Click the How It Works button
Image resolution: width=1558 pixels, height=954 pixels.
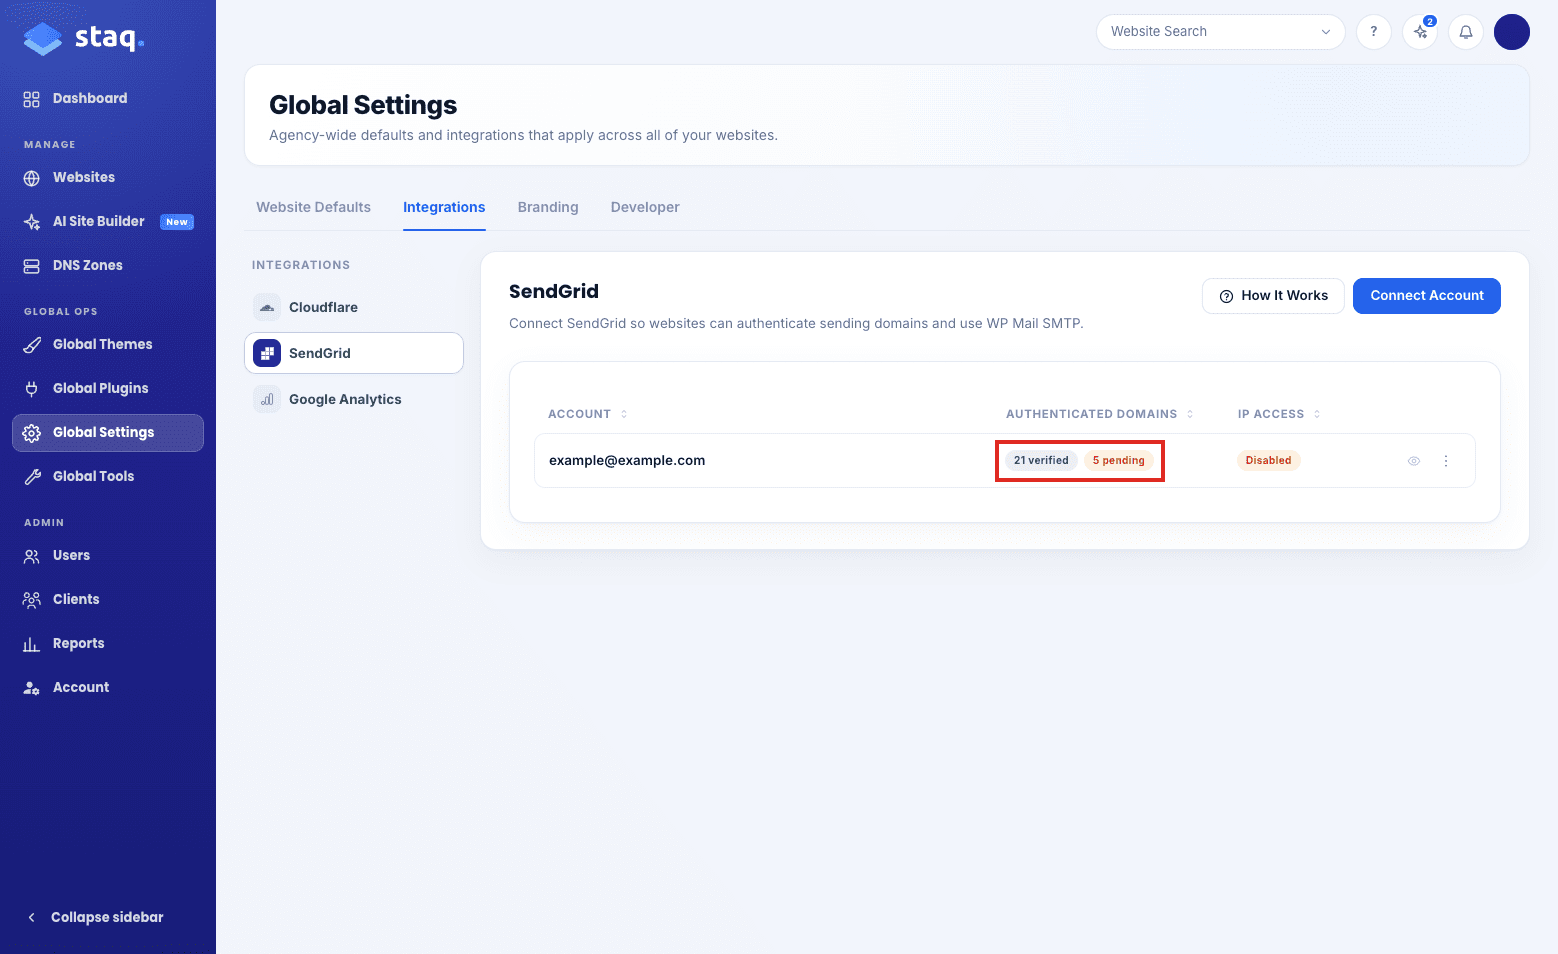[1273, 296]
